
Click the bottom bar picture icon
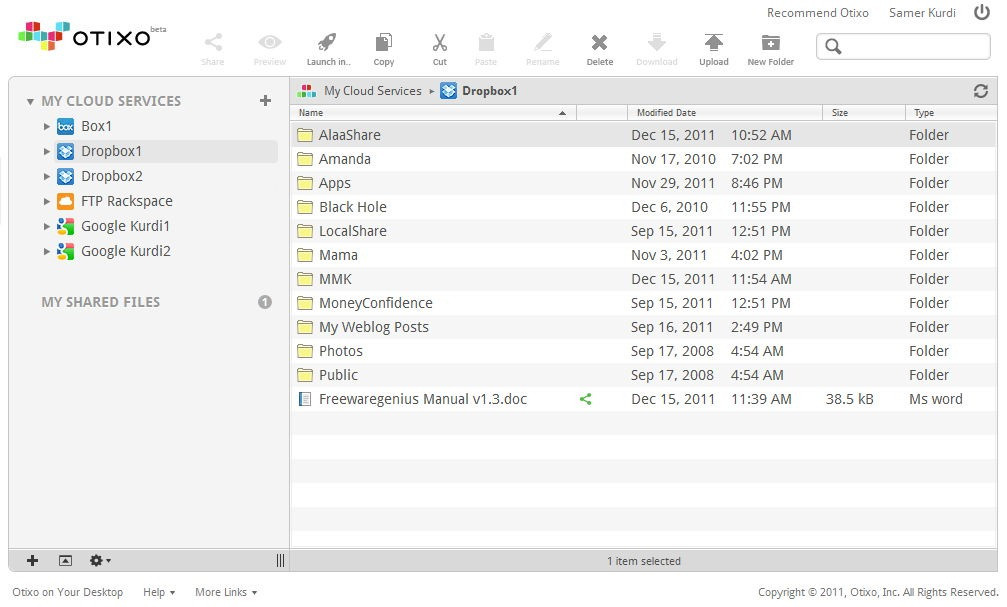(66, 561)
